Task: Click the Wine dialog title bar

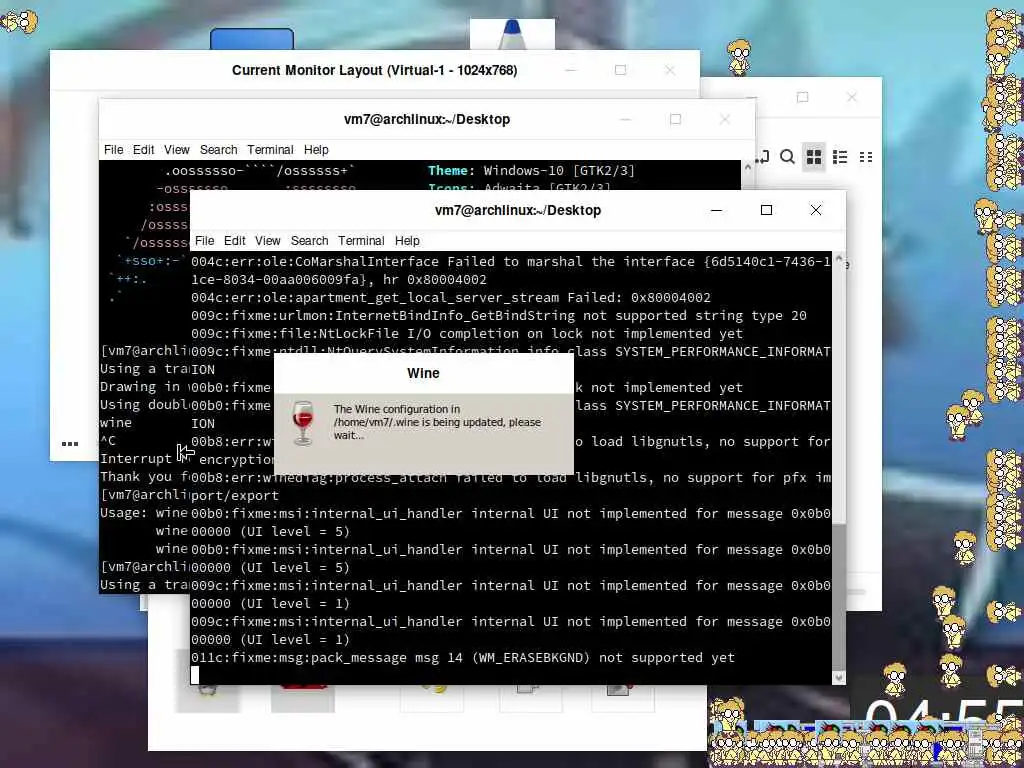Action: coord(423,373)
